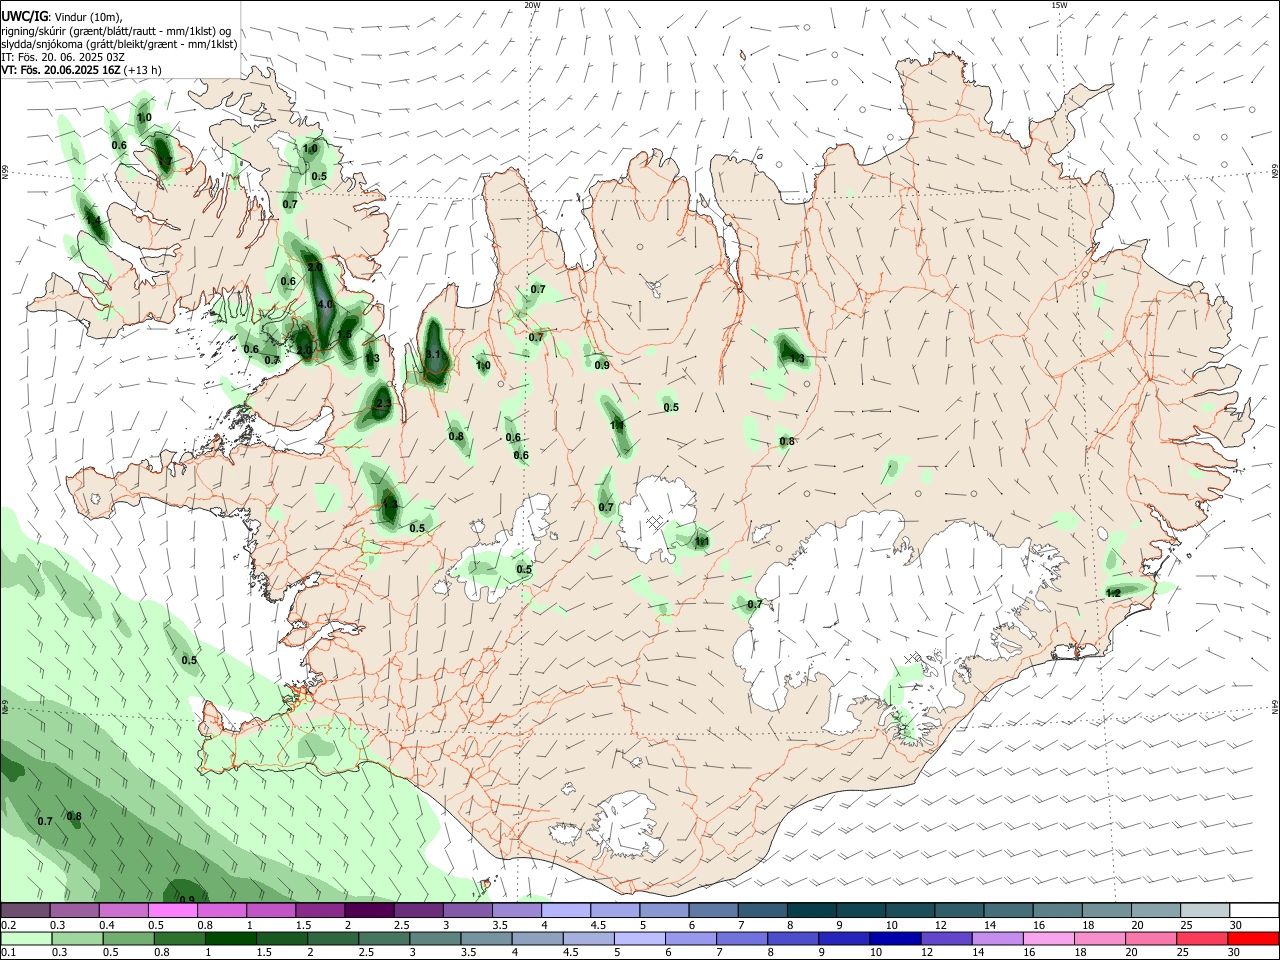Pick the bright pink 0.5–0.8 snow swatch
Viewport: 1280px width, 960px height.
pos(173,911)
